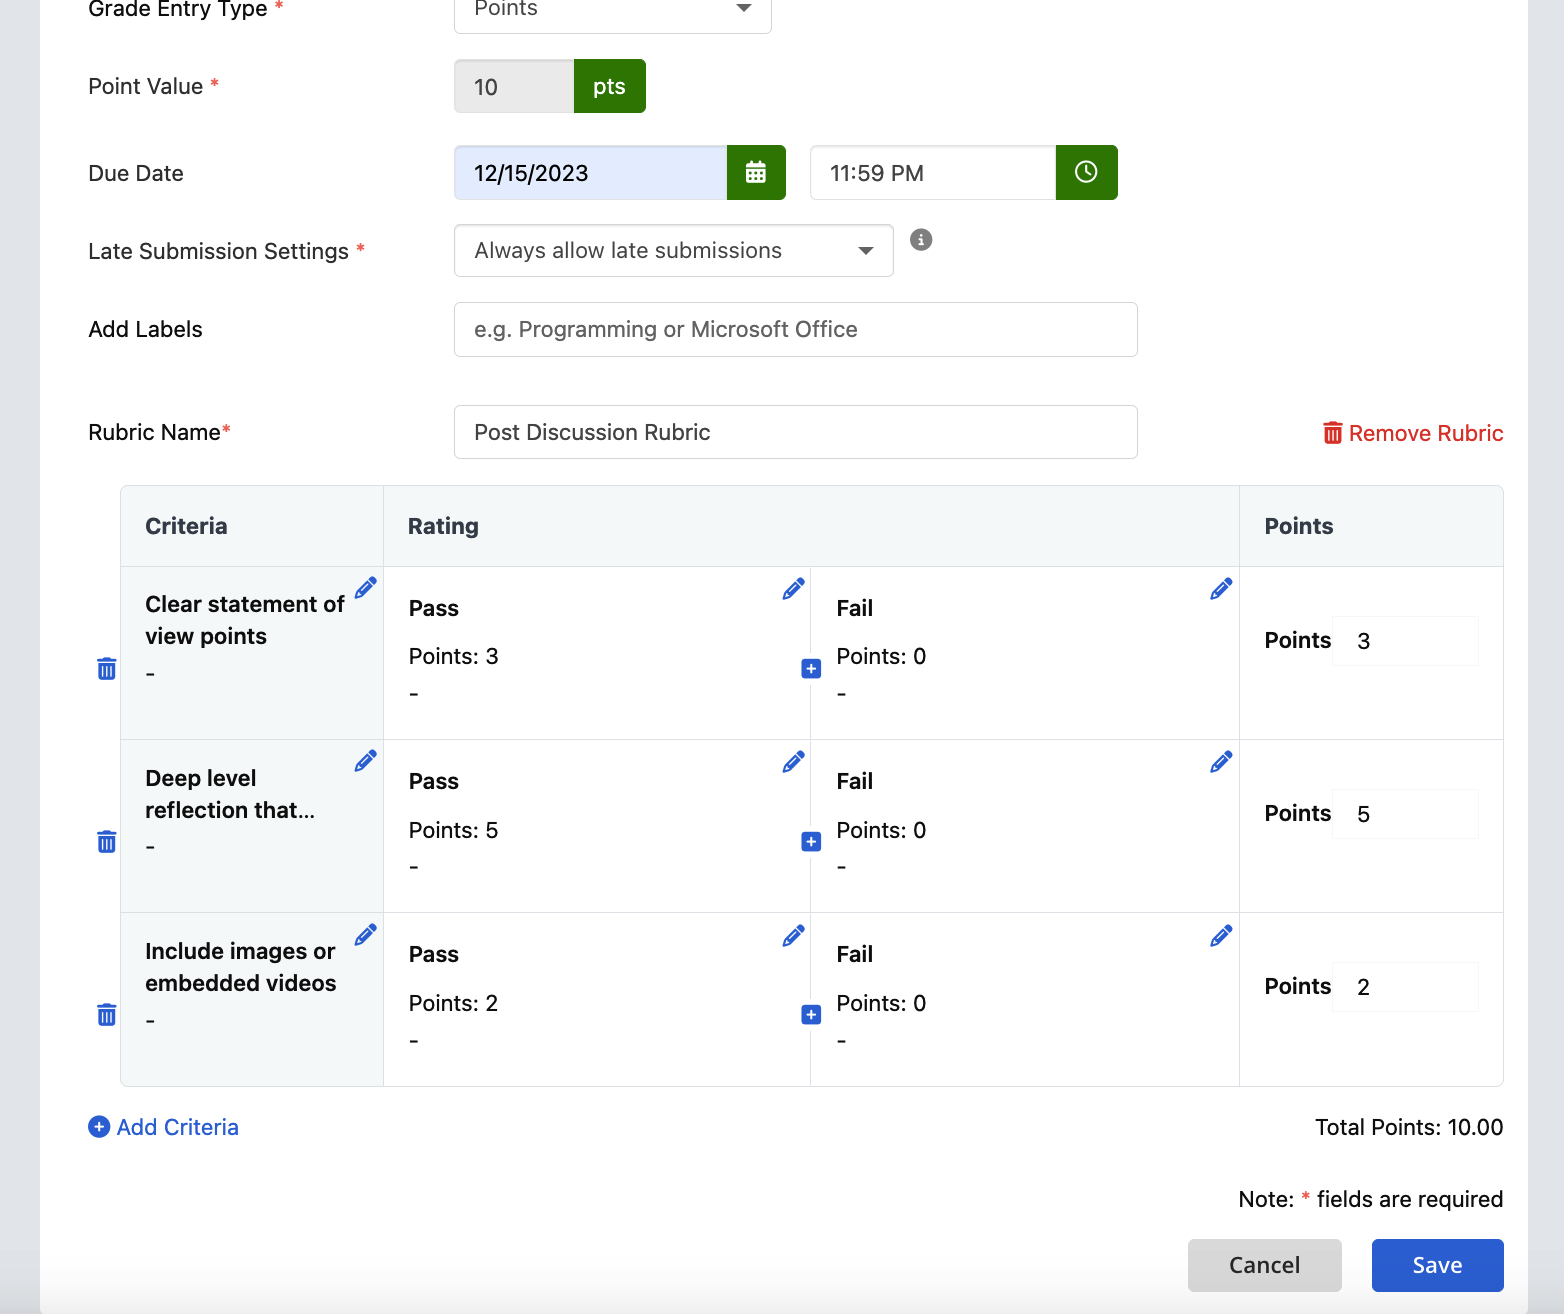1564x1314 pixels.
Task: Click the Due Date input field
Action: coord(591,172)
